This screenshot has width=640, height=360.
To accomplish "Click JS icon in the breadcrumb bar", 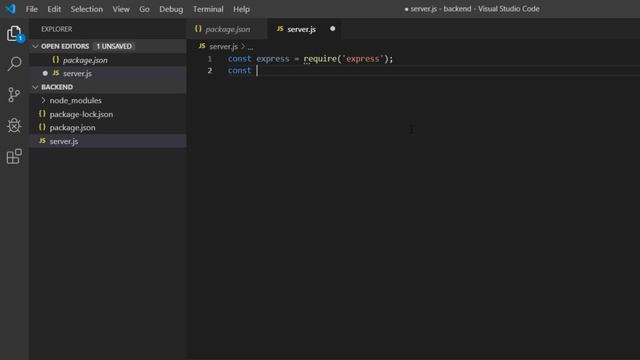I will coord(202,46).
